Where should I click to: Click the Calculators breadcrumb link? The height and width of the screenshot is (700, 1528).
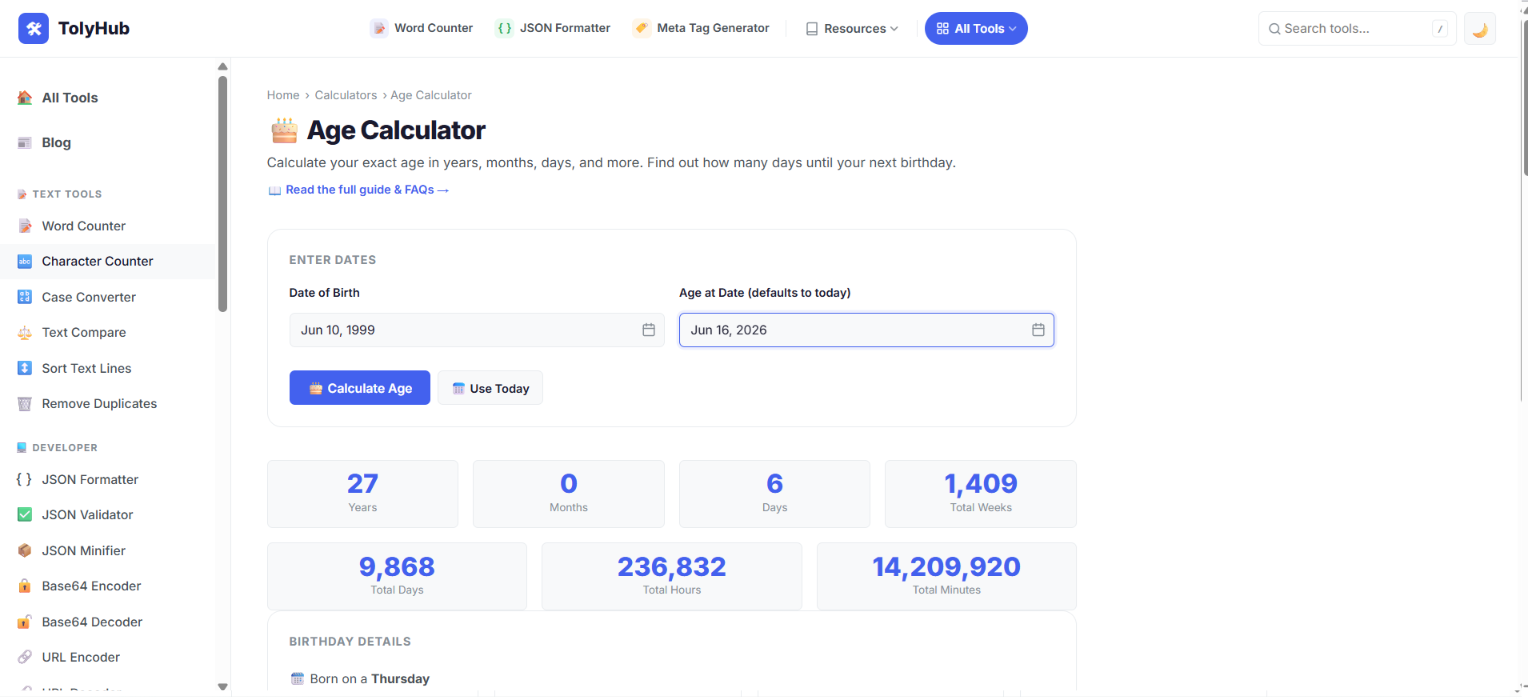tap(346, 95)
